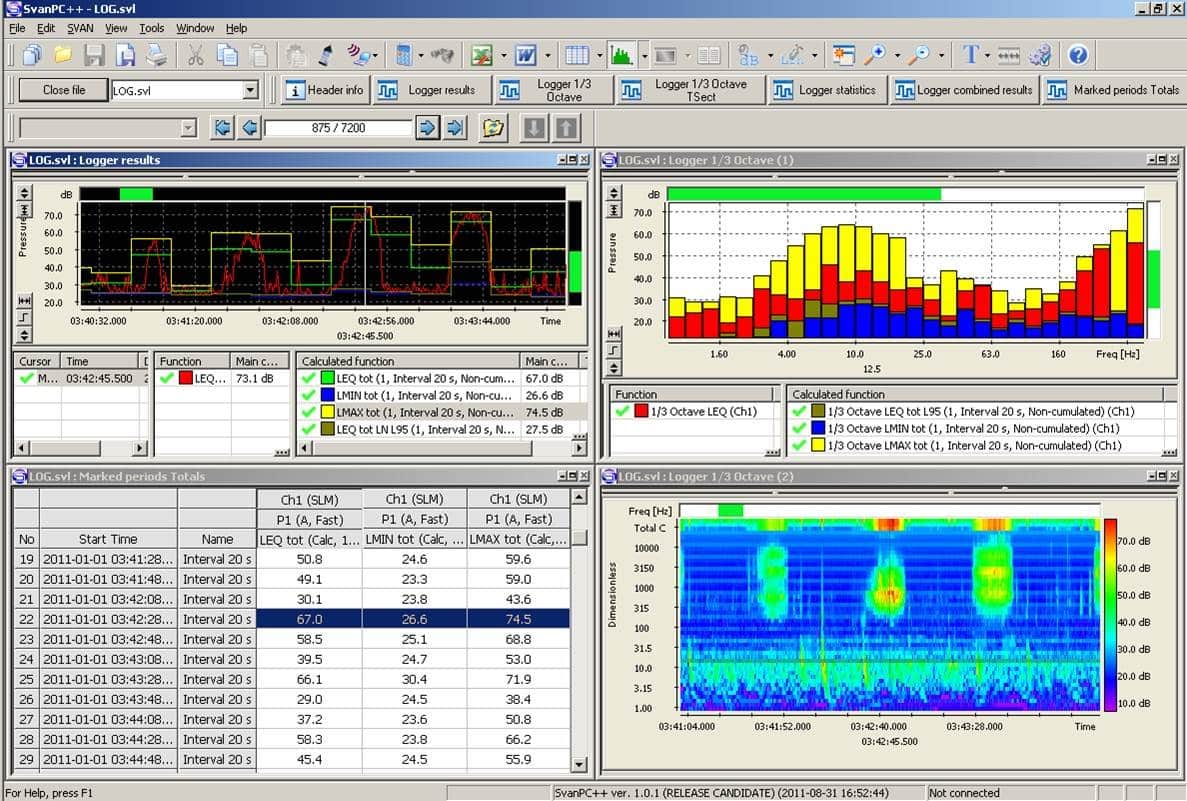1187x801 pixels.
Task: Click the red LEQ function color swatch
Action: click(185, 379)
